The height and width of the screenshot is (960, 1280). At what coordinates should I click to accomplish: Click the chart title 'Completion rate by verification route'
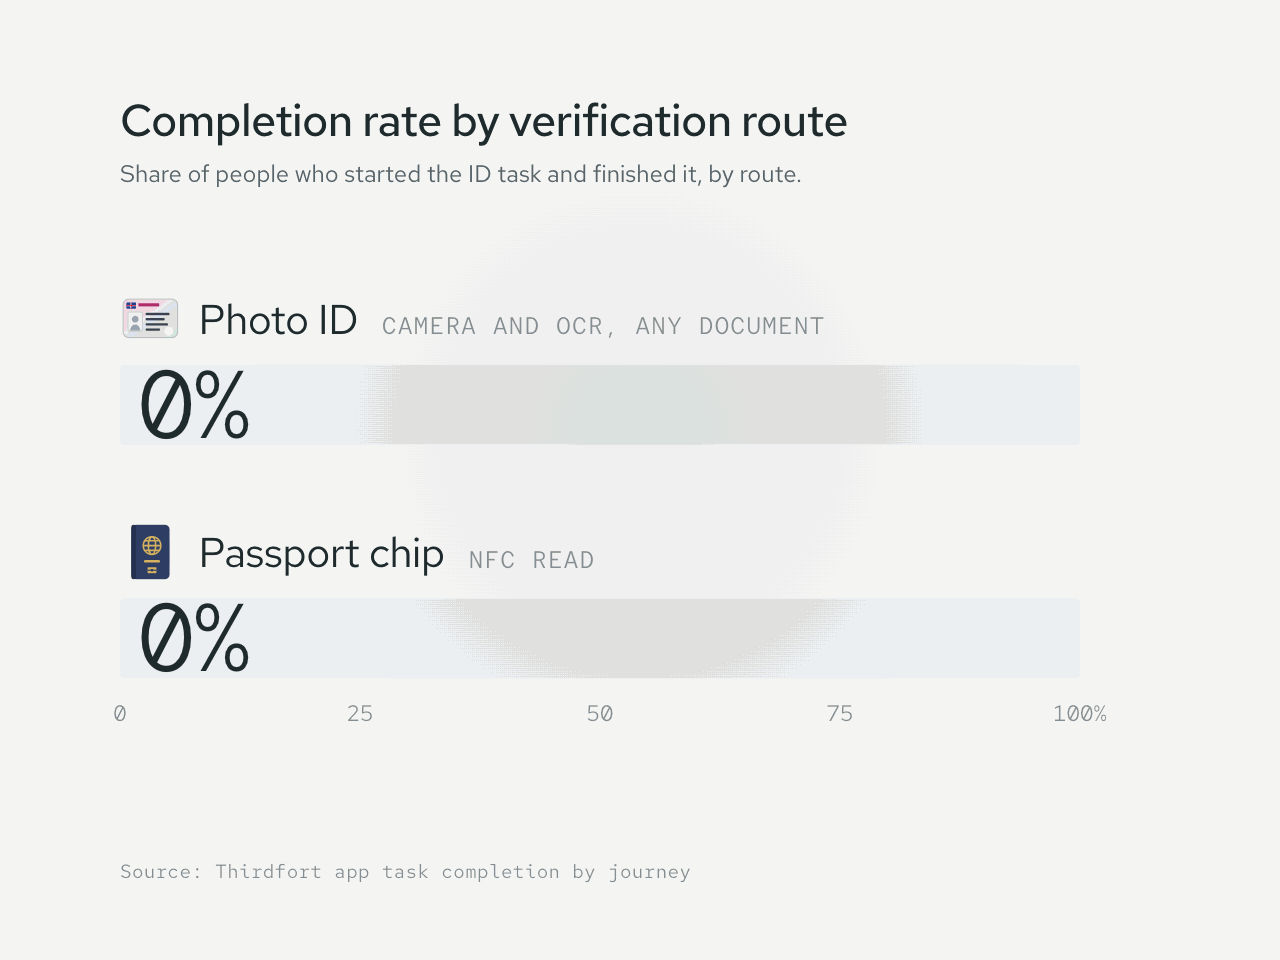[484, 122]
